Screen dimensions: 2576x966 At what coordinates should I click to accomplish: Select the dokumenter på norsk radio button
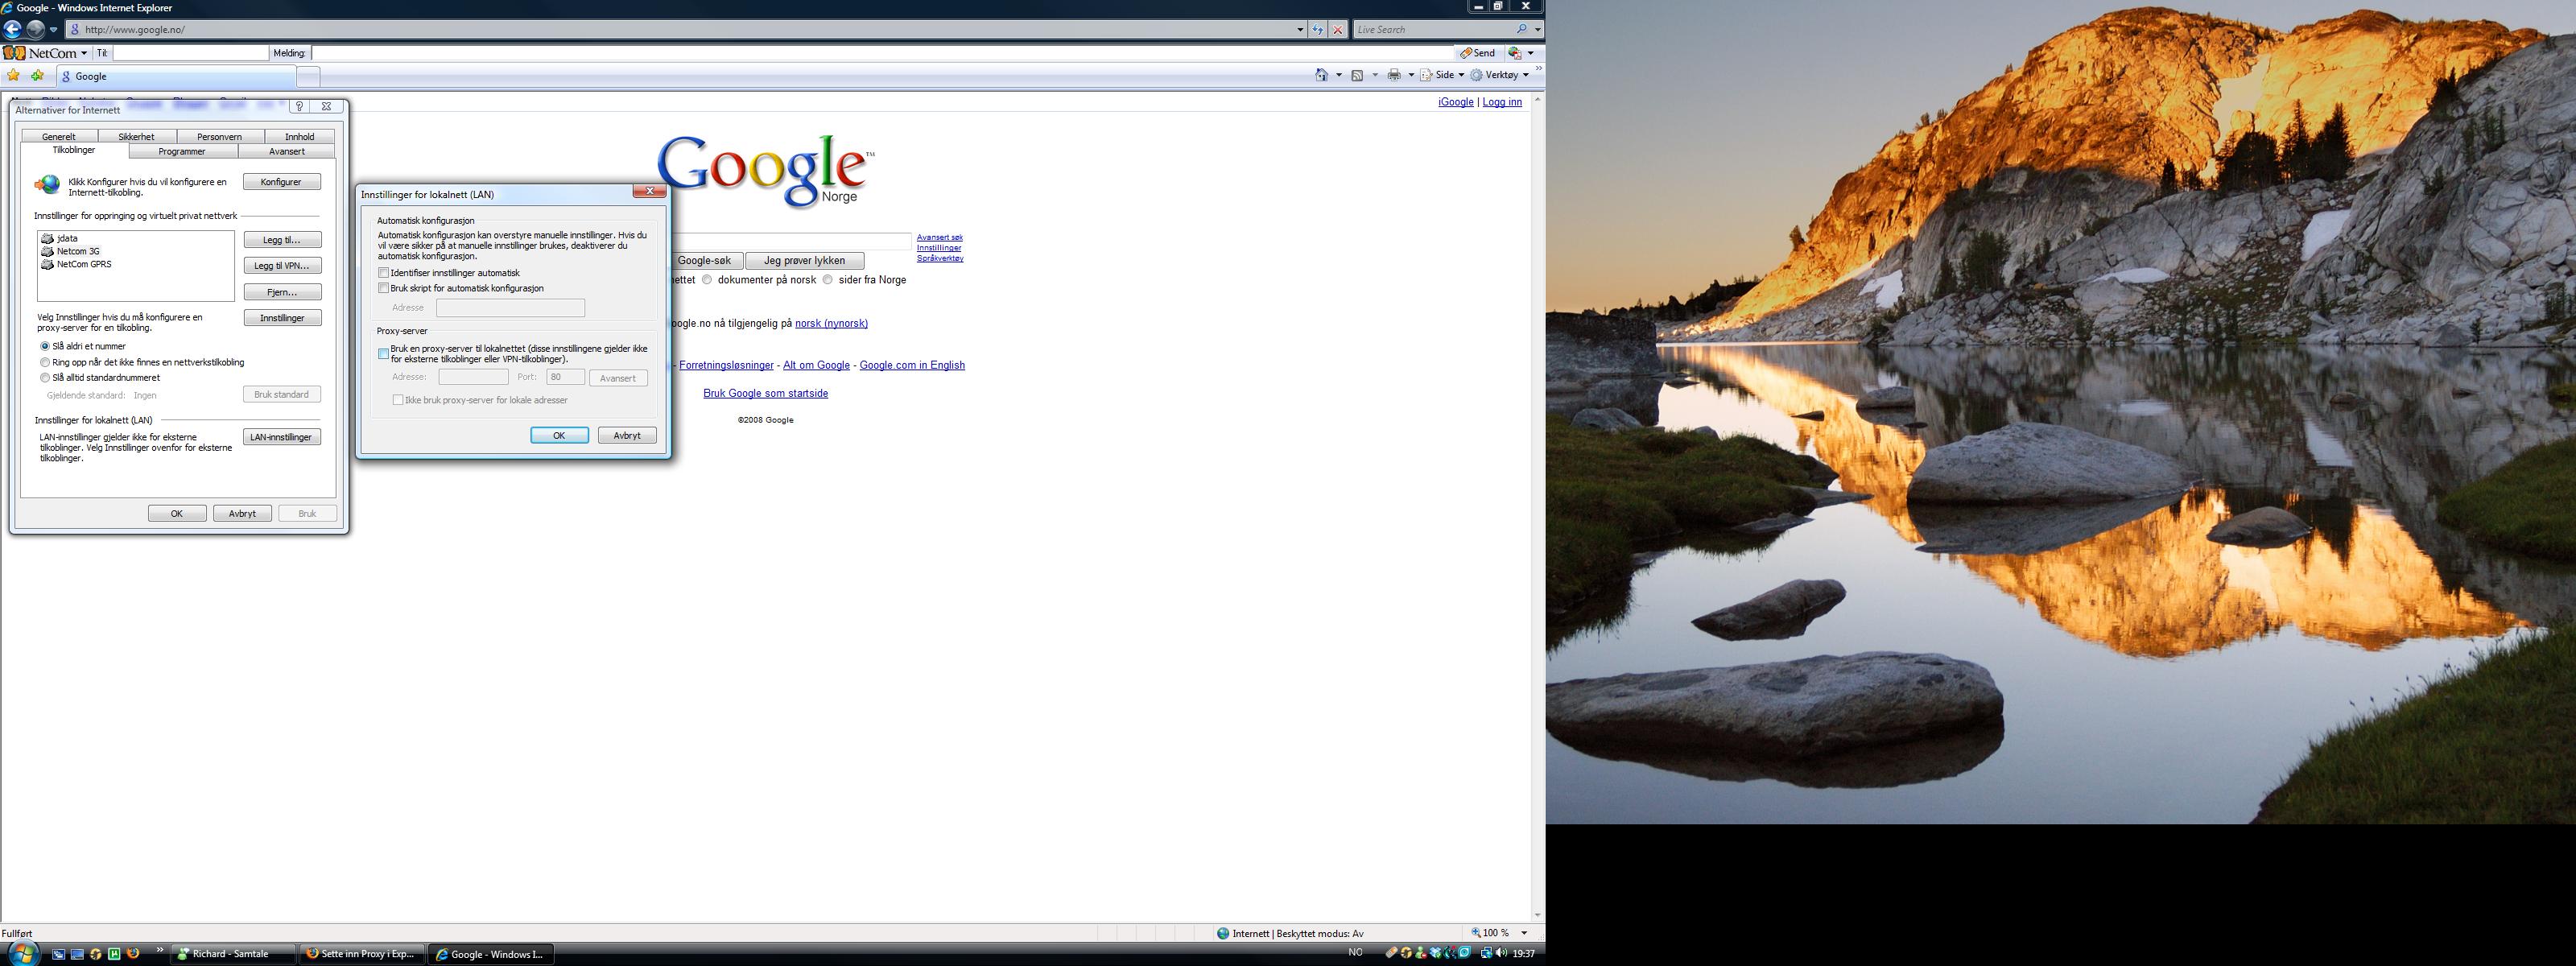707,280
